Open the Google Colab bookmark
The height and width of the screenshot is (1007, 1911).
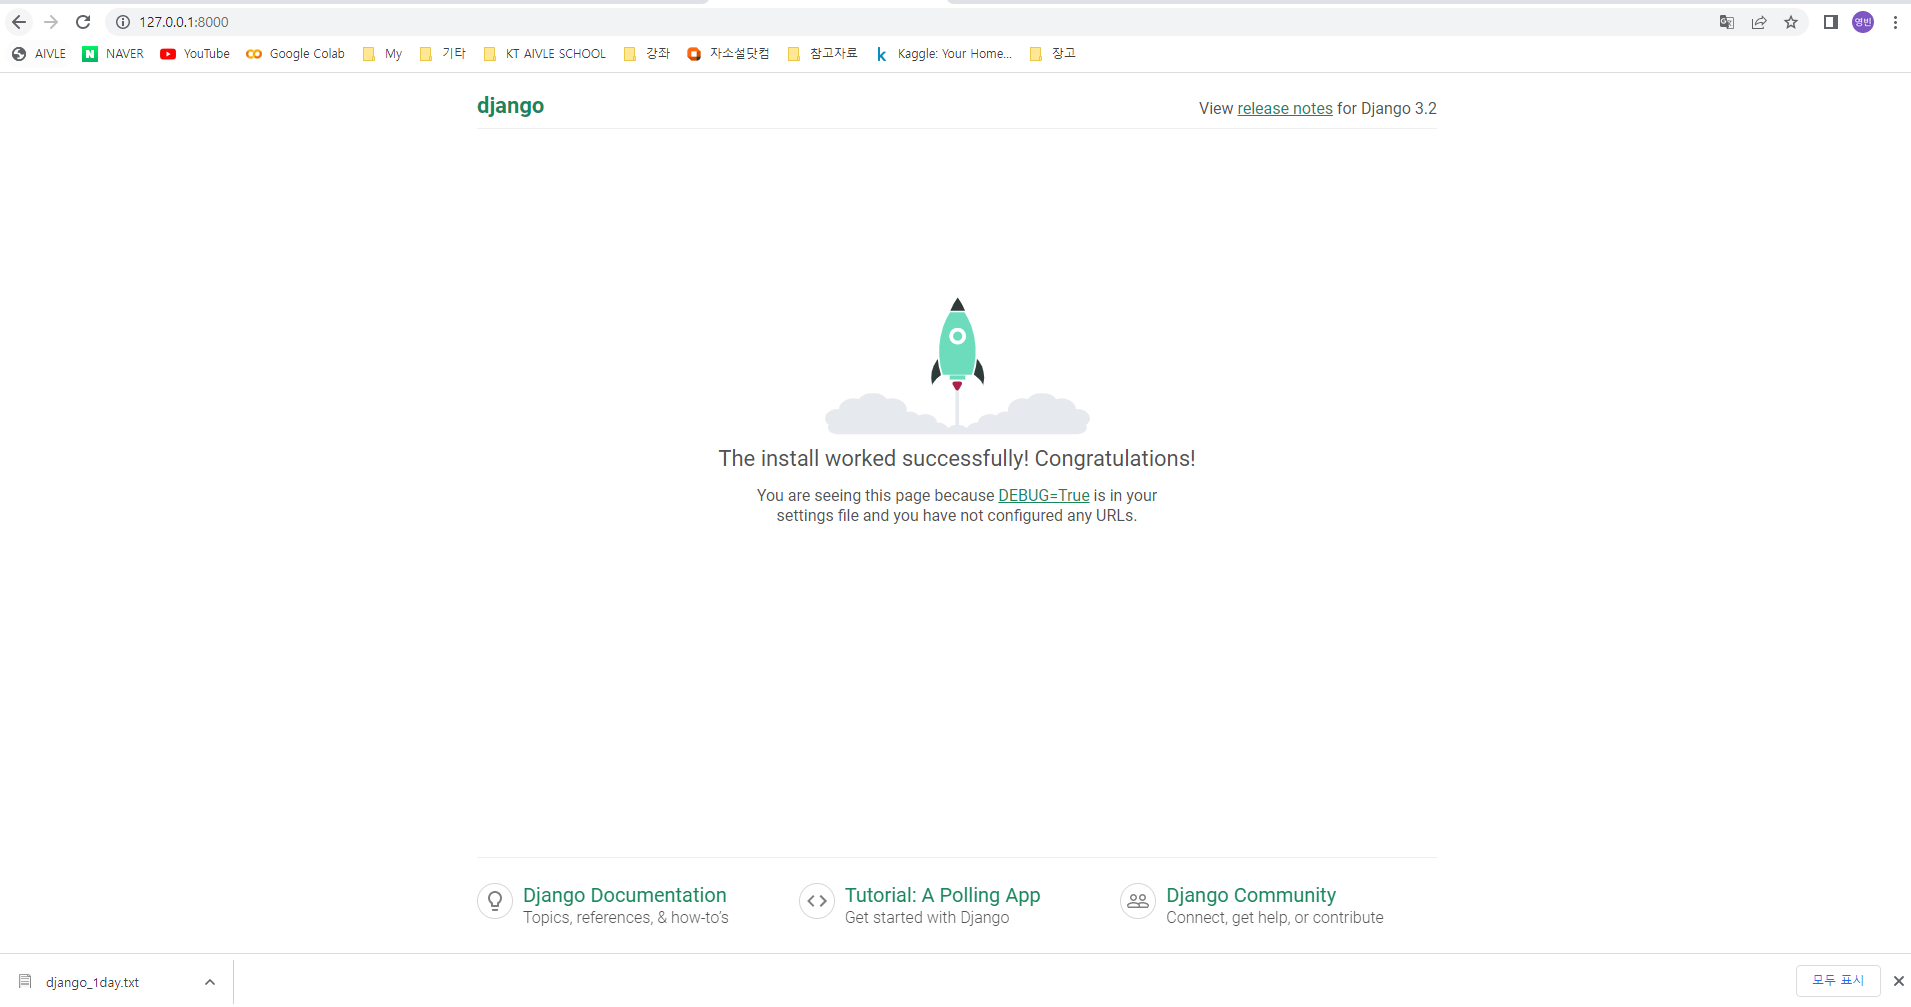(x=295, y=54)
